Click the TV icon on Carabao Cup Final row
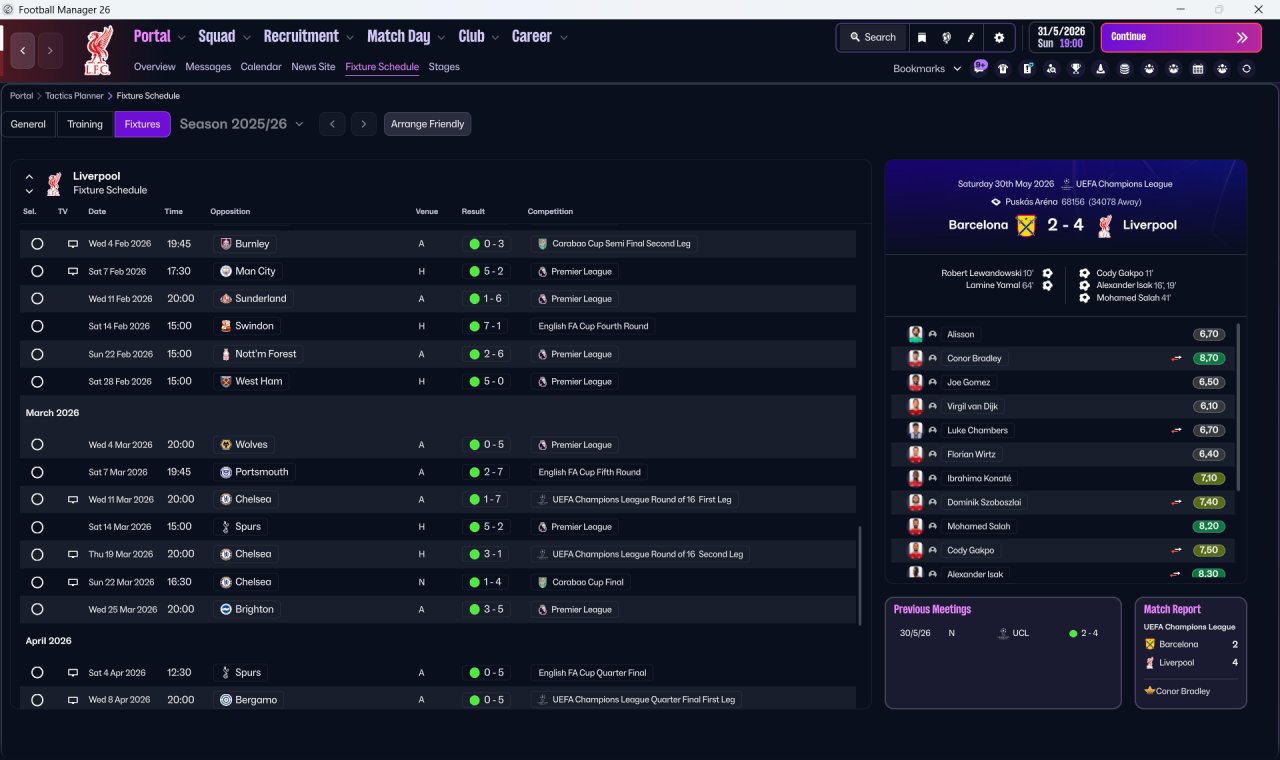 click(73, 582)
